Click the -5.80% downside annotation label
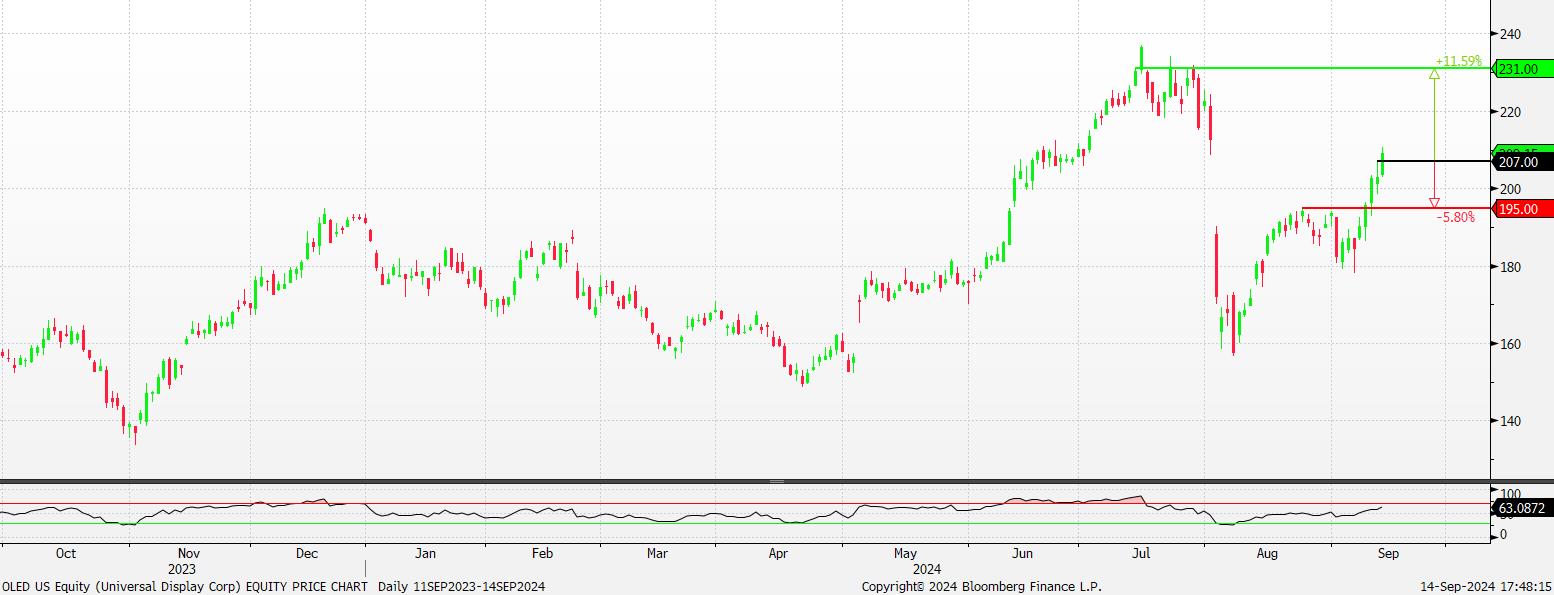Image resolution: width=1554 pixels, height=595 pixels. coord(1455,217)
